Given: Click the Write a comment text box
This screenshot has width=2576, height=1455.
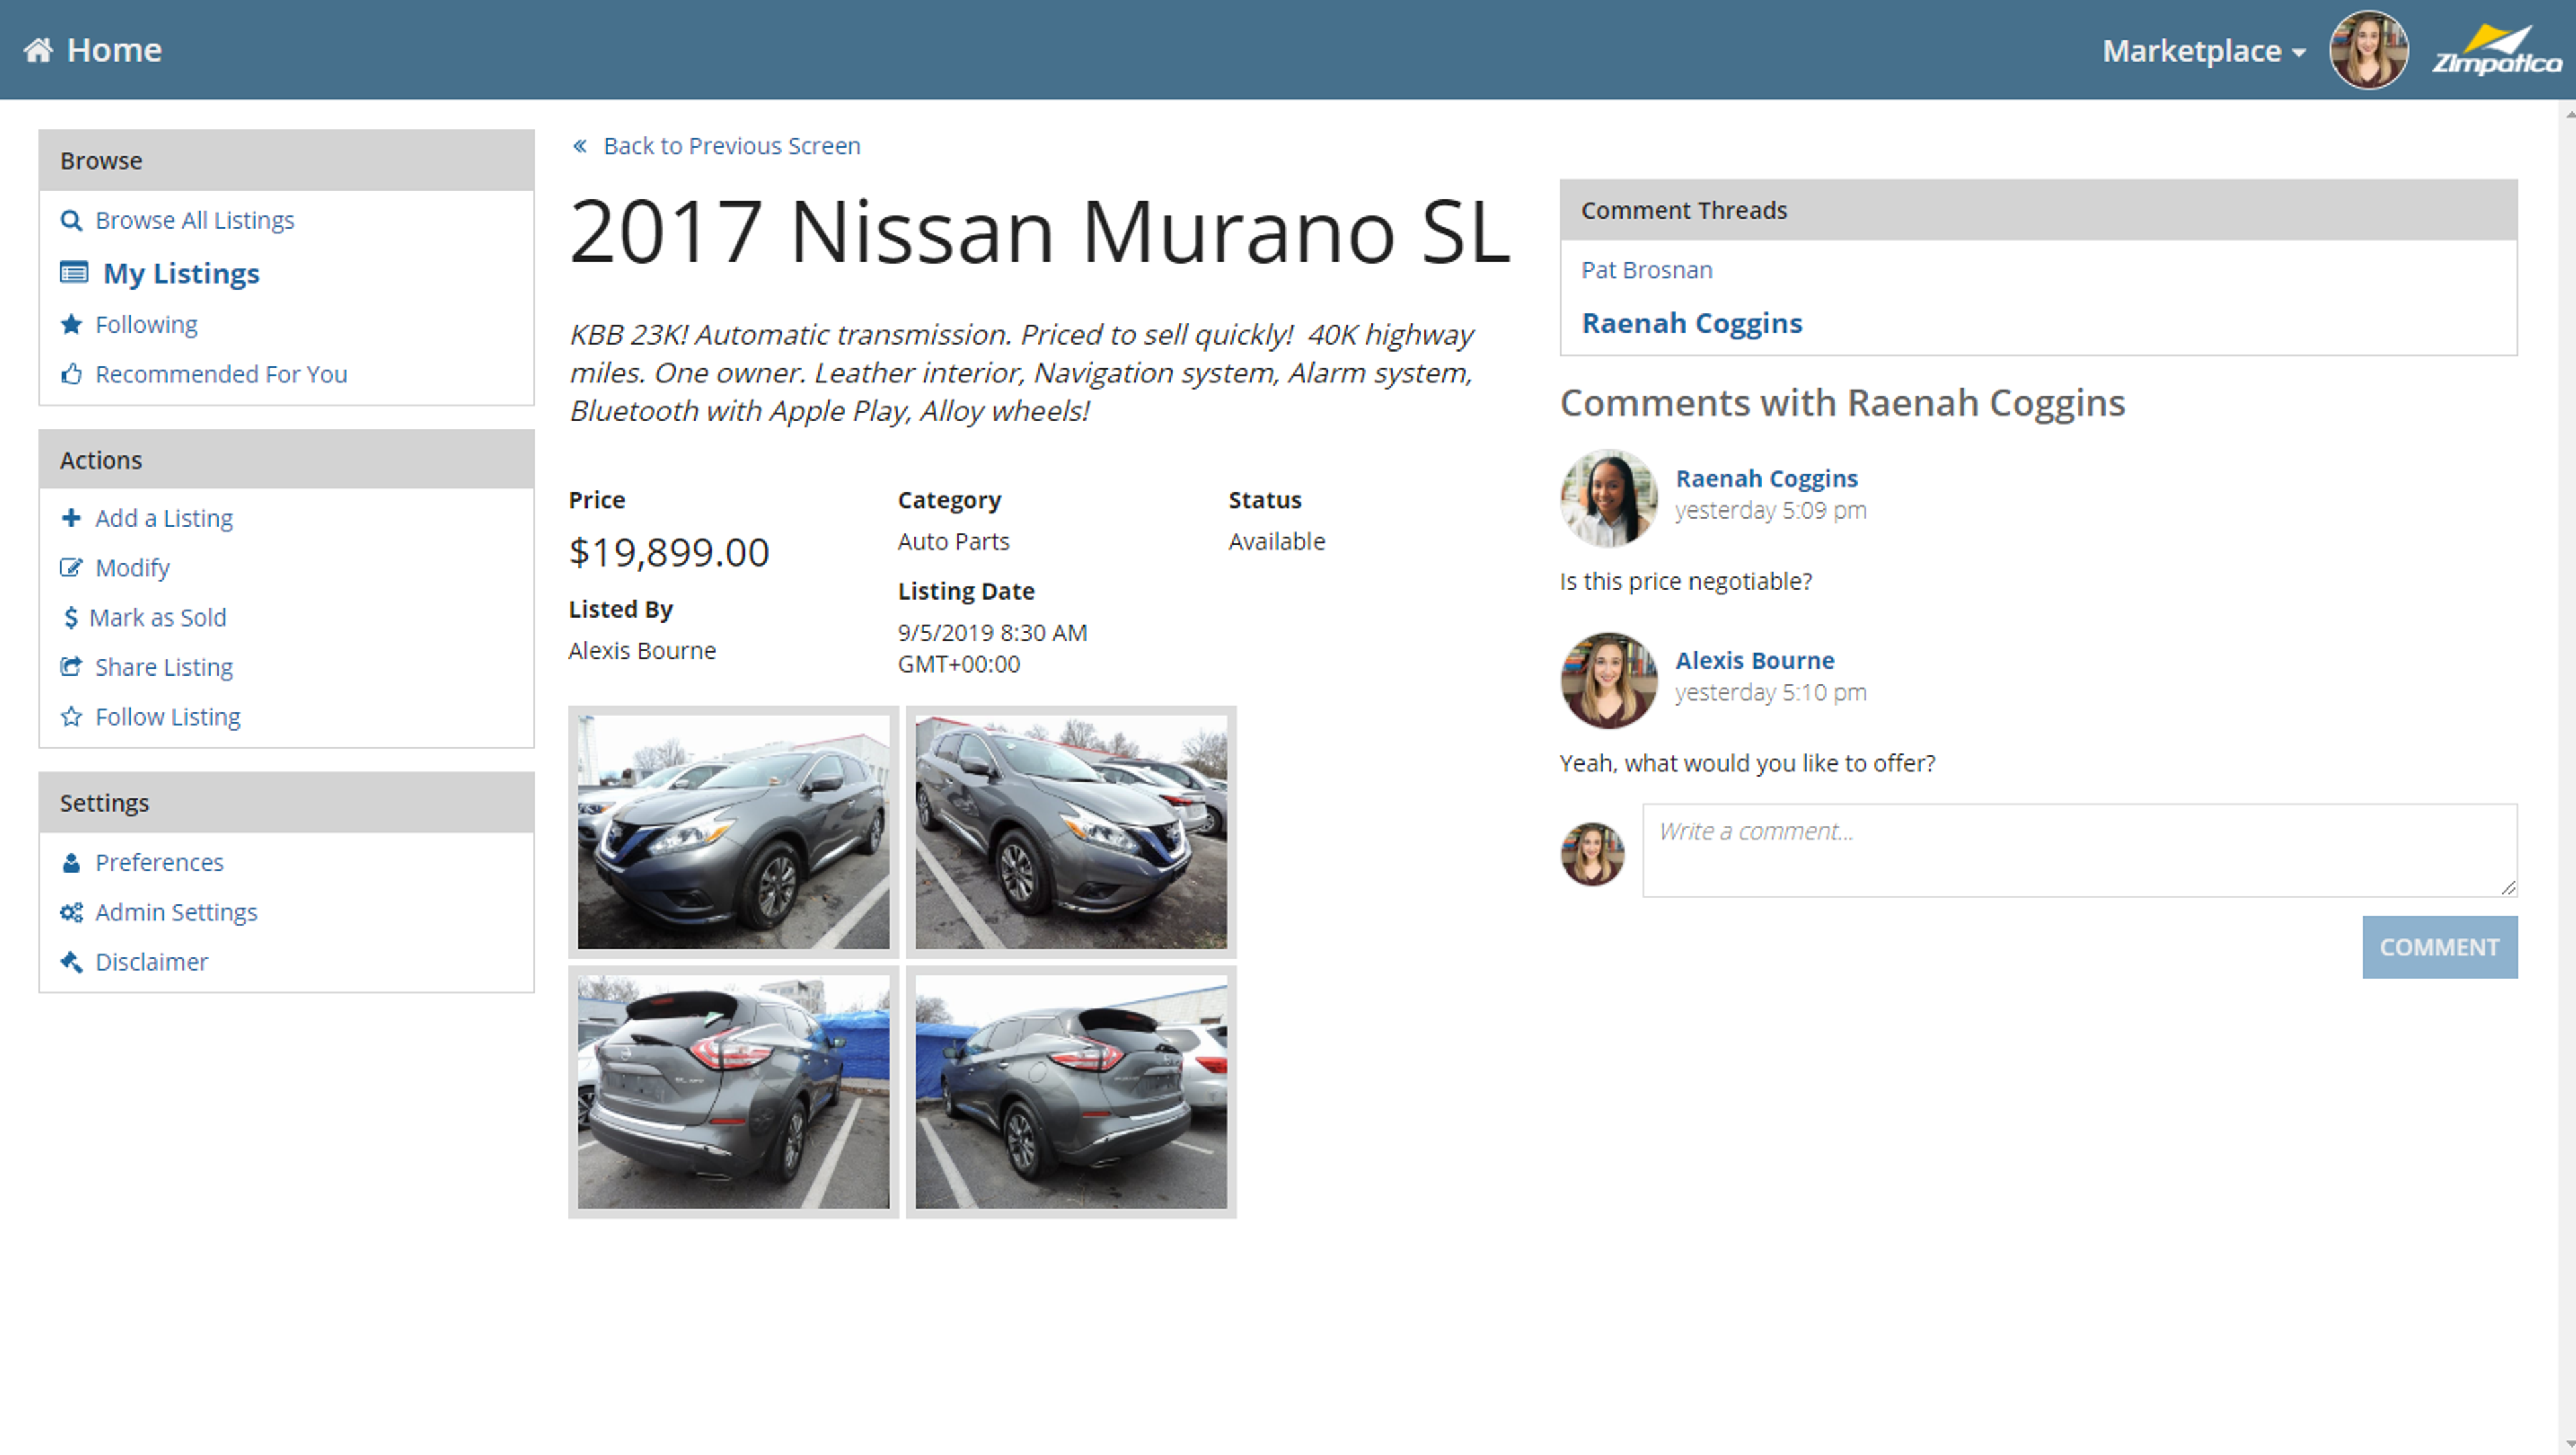Looking at the screenshot, I should click(2079, 850).
